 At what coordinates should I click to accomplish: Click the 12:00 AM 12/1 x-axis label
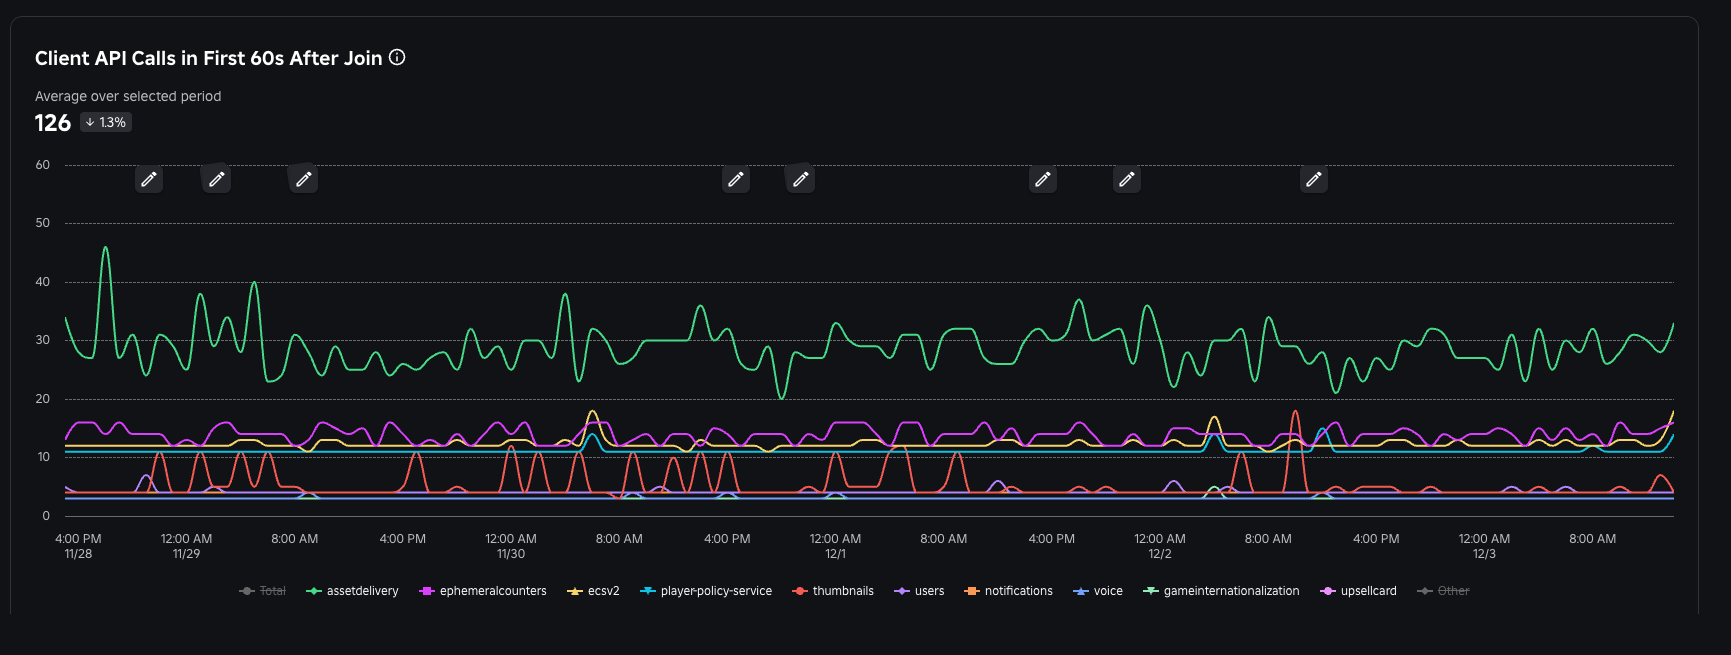835,546
